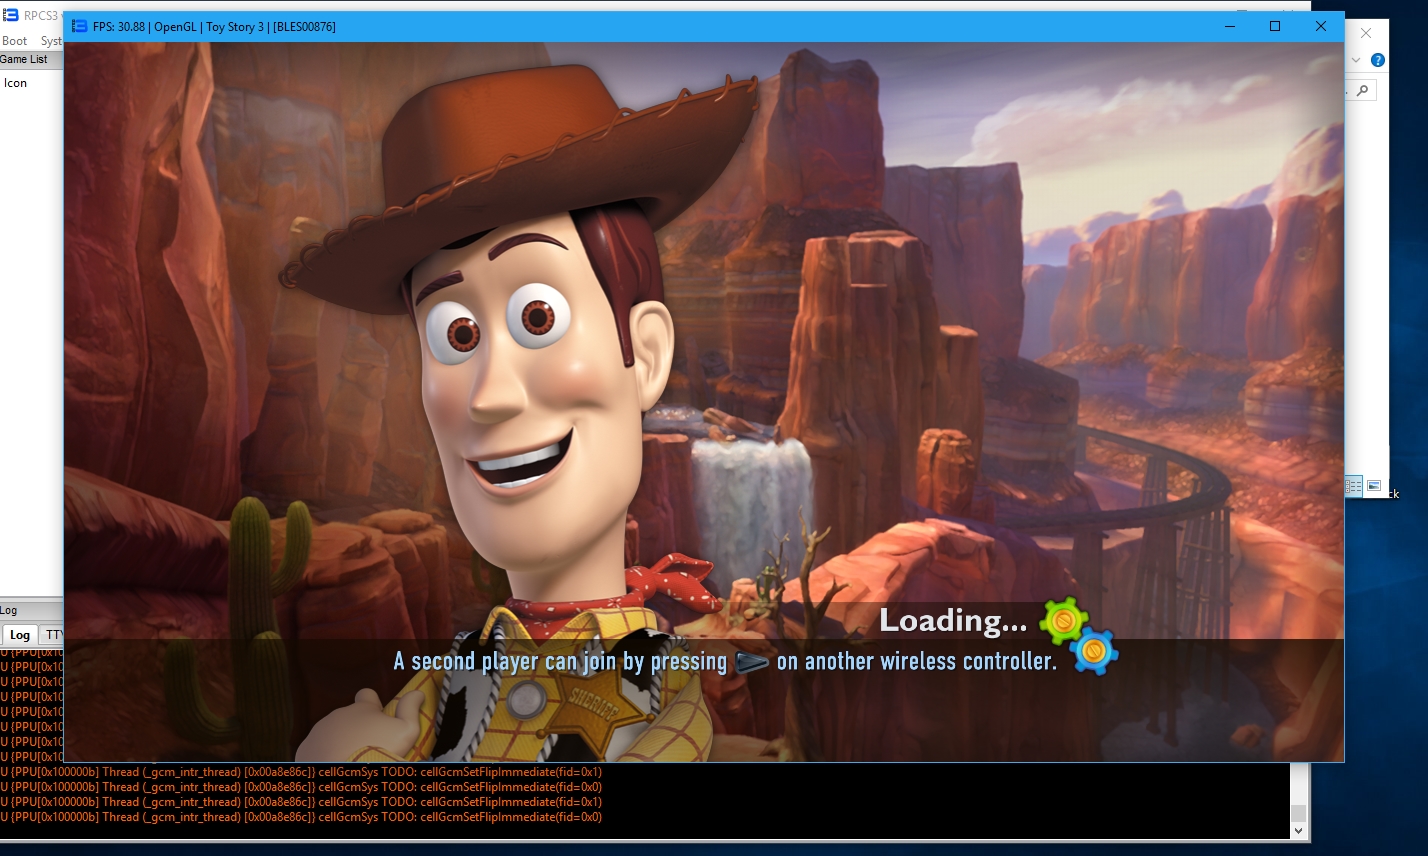This screenshot has width=1428, height=856.
Task: Open the System menu
Action: point(51,41)
